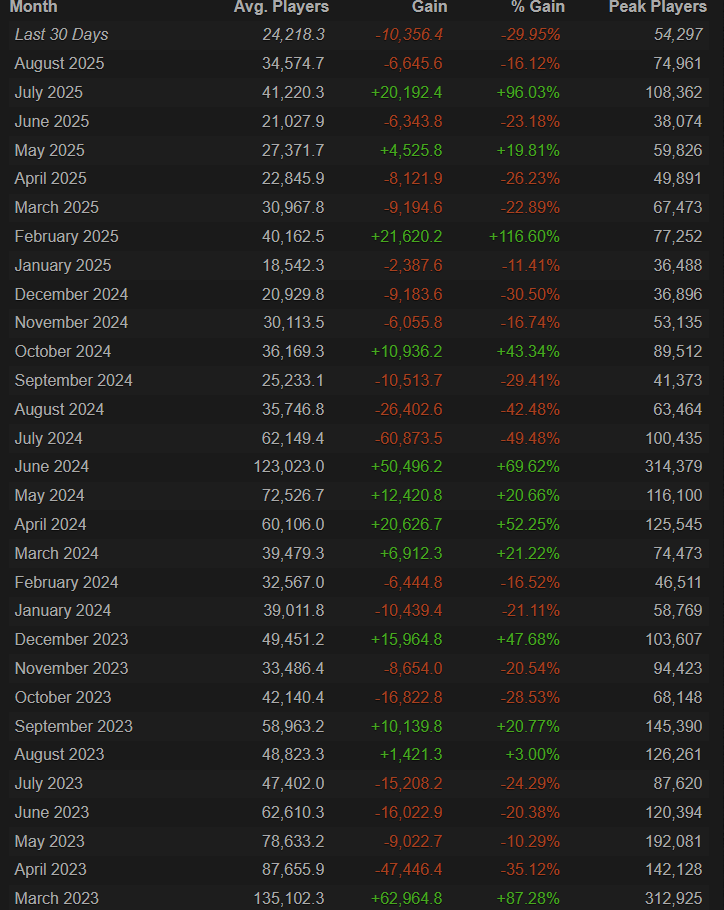Select the February 2025 row label
The height and width of the screenshot is (910, 724).
[x=66, y=236]
